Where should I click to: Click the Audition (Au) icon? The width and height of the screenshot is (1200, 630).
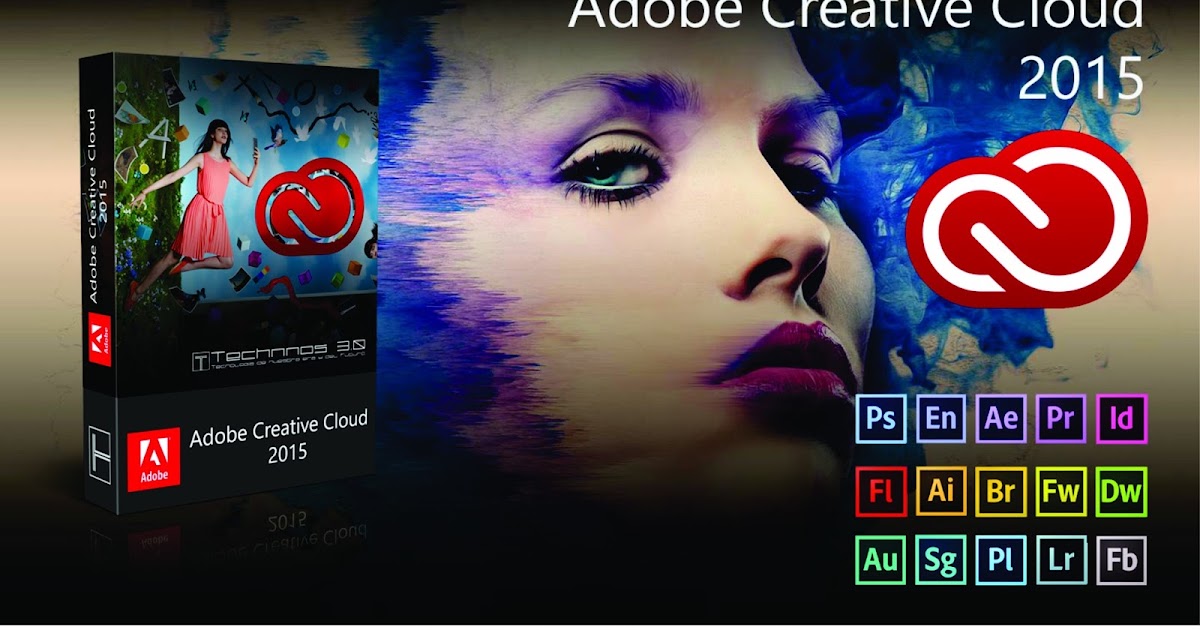pyautogui.click(x=881, y=560)
